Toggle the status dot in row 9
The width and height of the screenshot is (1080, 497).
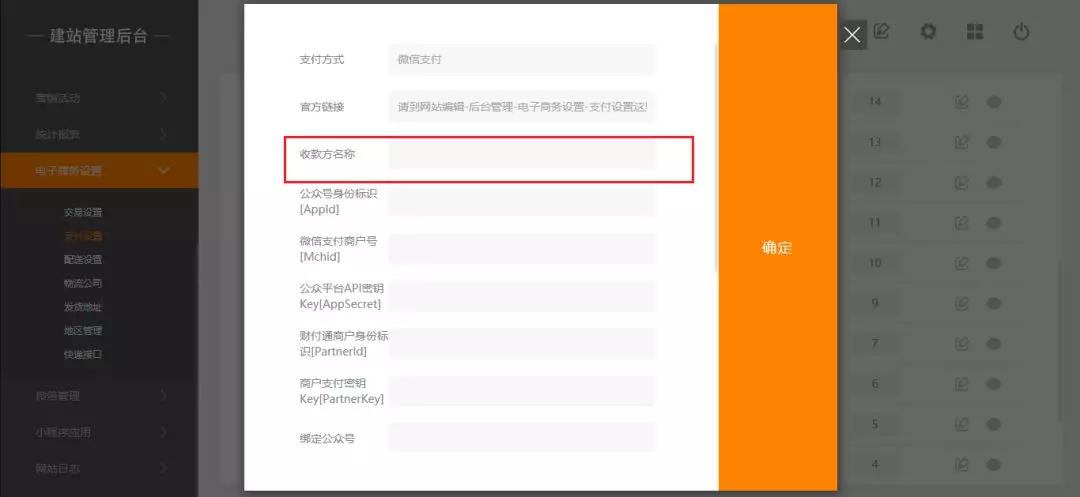click(x=994, y=303)
